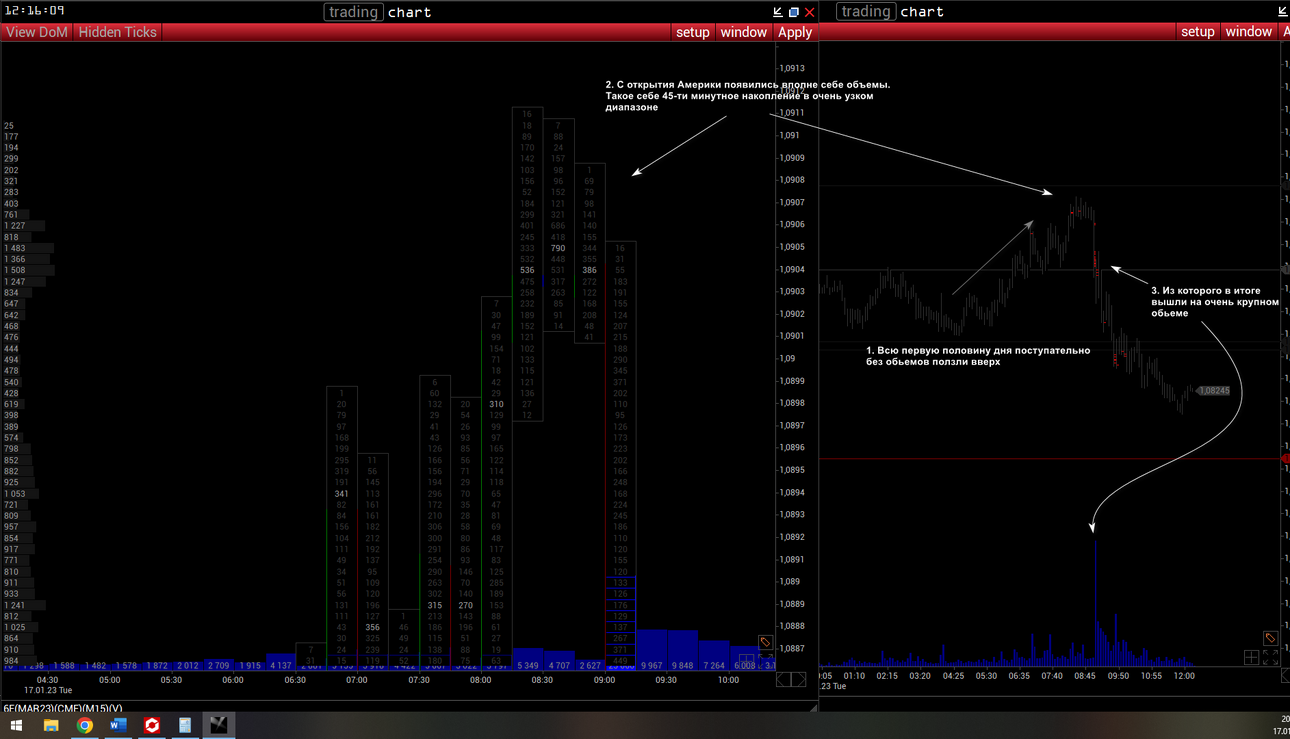The image size is (1290, 739).
Task: Enable crosshair tool in right chart window
Action: tap(1251, 657)
